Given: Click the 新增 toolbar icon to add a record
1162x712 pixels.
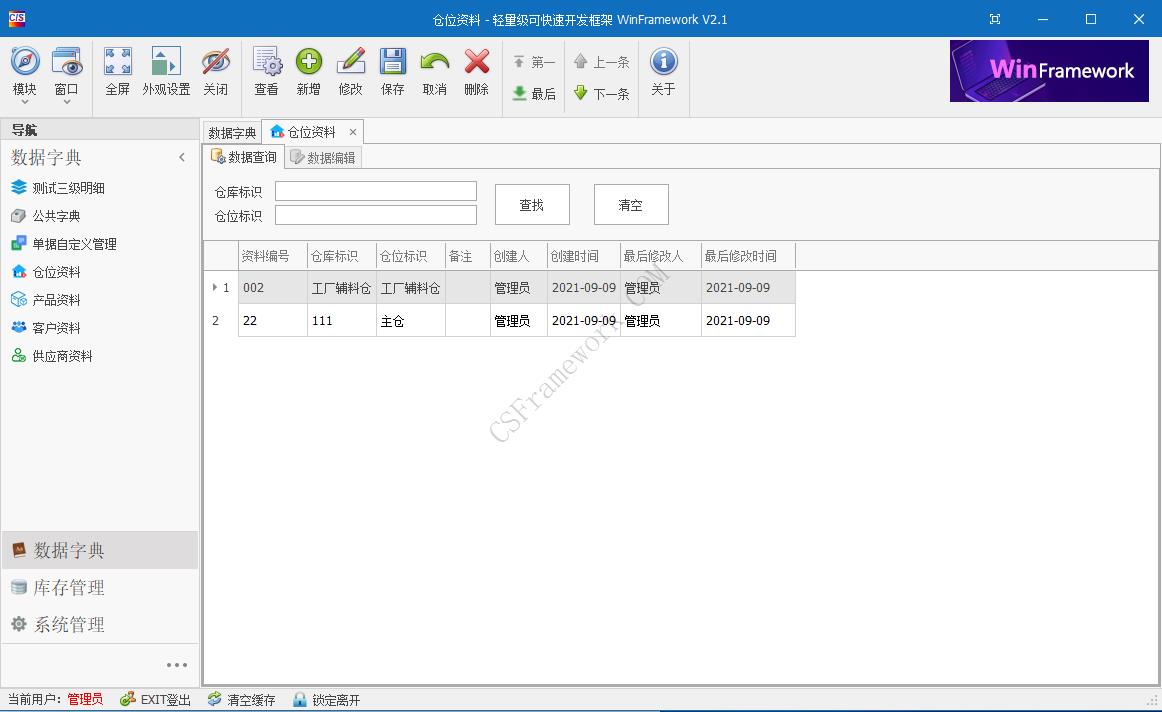Looking at the screenshot, I should (309, 70).
